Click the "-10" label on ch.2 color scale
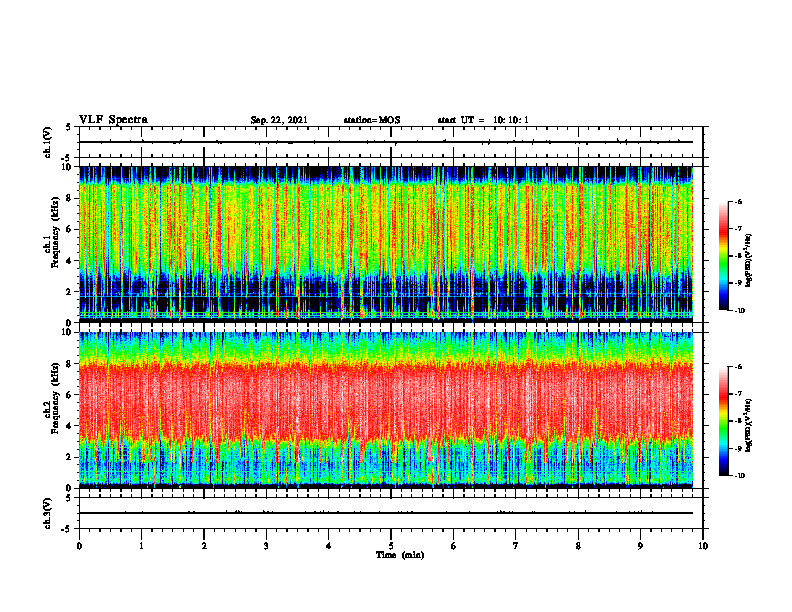The height and width of the screenshot is (612, 792). (739, 476)
